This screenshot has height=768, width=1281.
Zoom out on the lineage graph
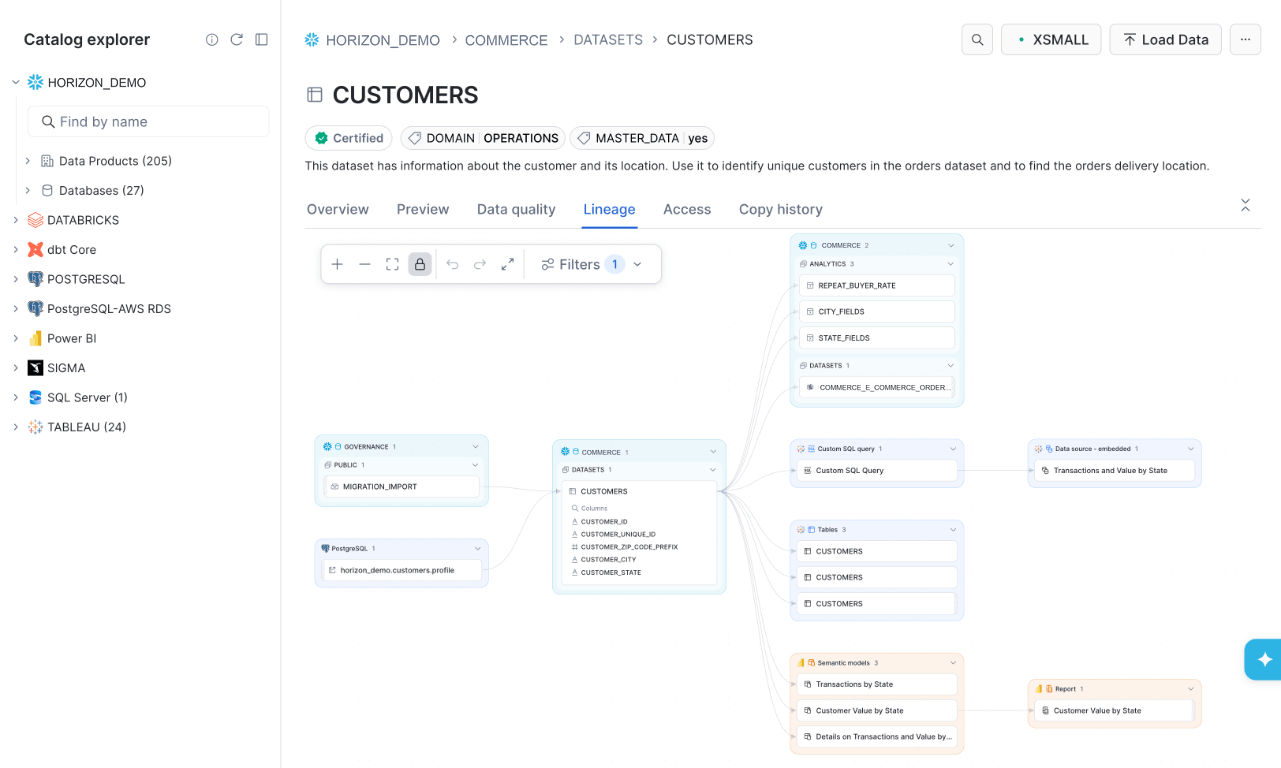[365, 264]
